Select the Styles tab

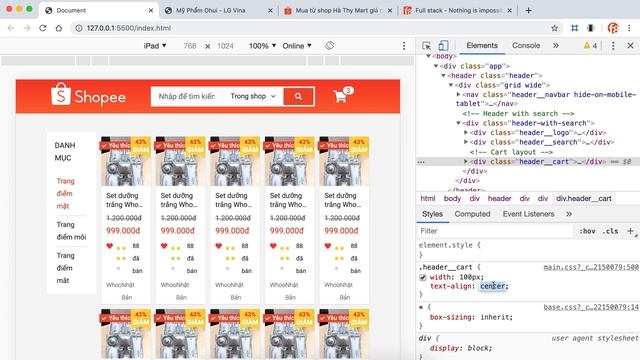click(x=432, y=214)
